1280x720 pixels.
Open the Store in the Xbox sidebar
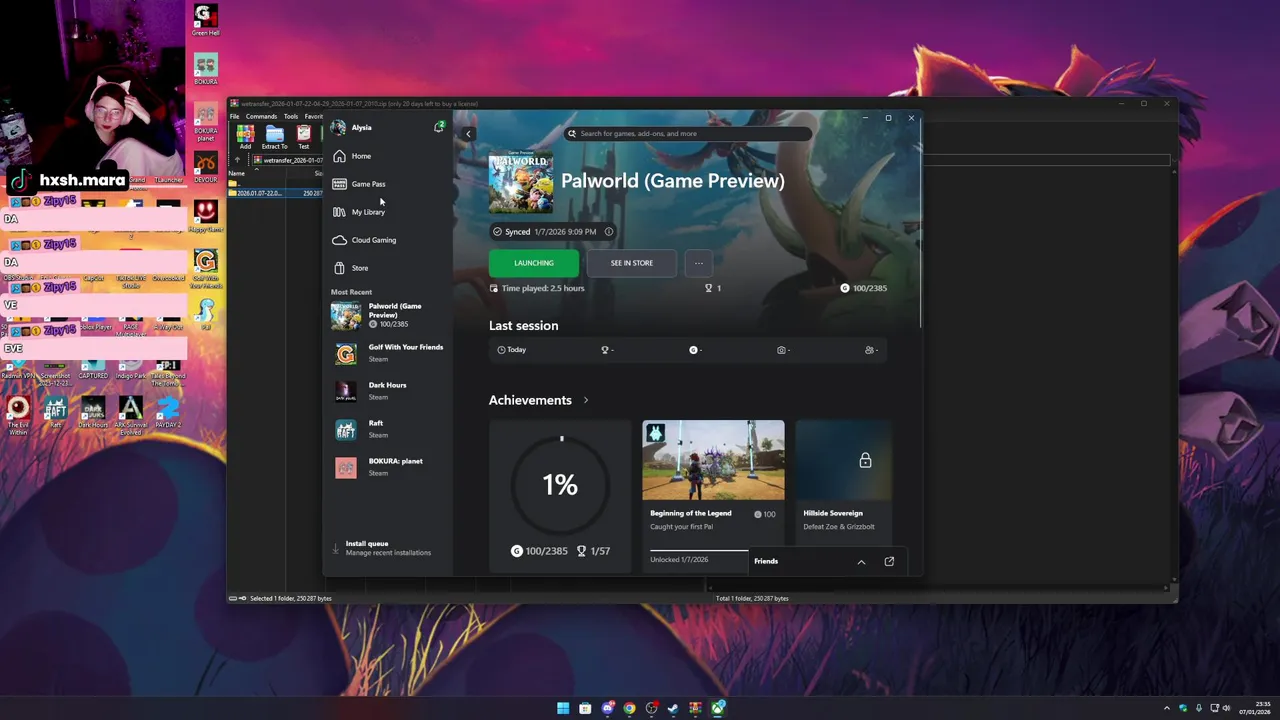coord(360,268)
